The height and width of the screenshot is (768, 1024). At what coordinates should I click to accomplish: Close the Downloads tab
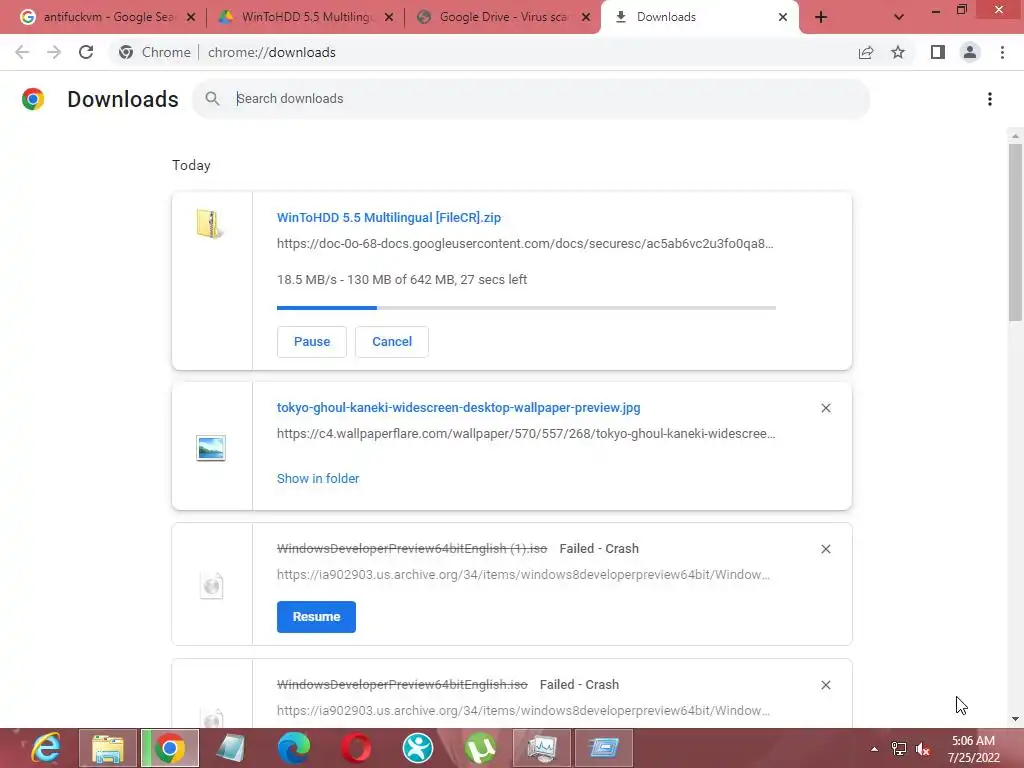[x=783, y=17]
